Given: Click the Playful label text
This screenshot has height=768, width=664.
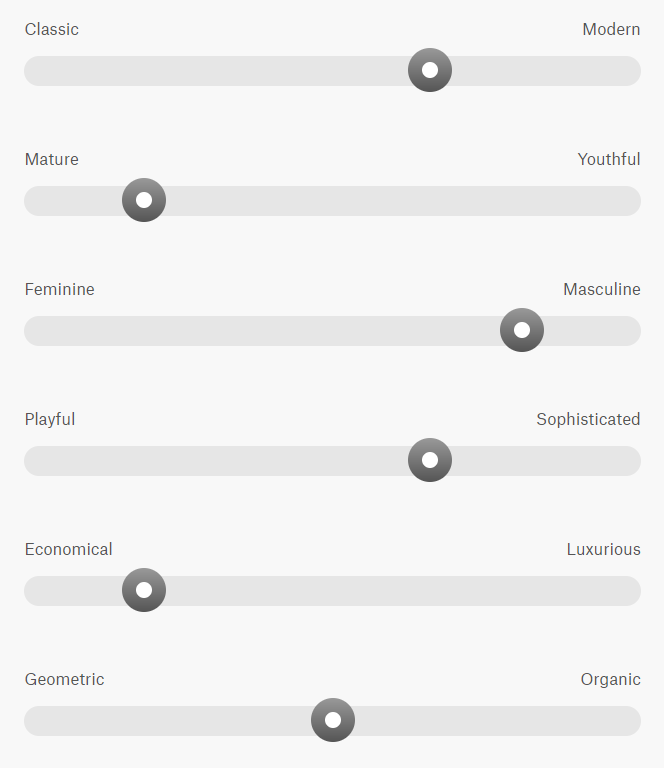Looking at the screenshot, I should click(x=50, y=419).
